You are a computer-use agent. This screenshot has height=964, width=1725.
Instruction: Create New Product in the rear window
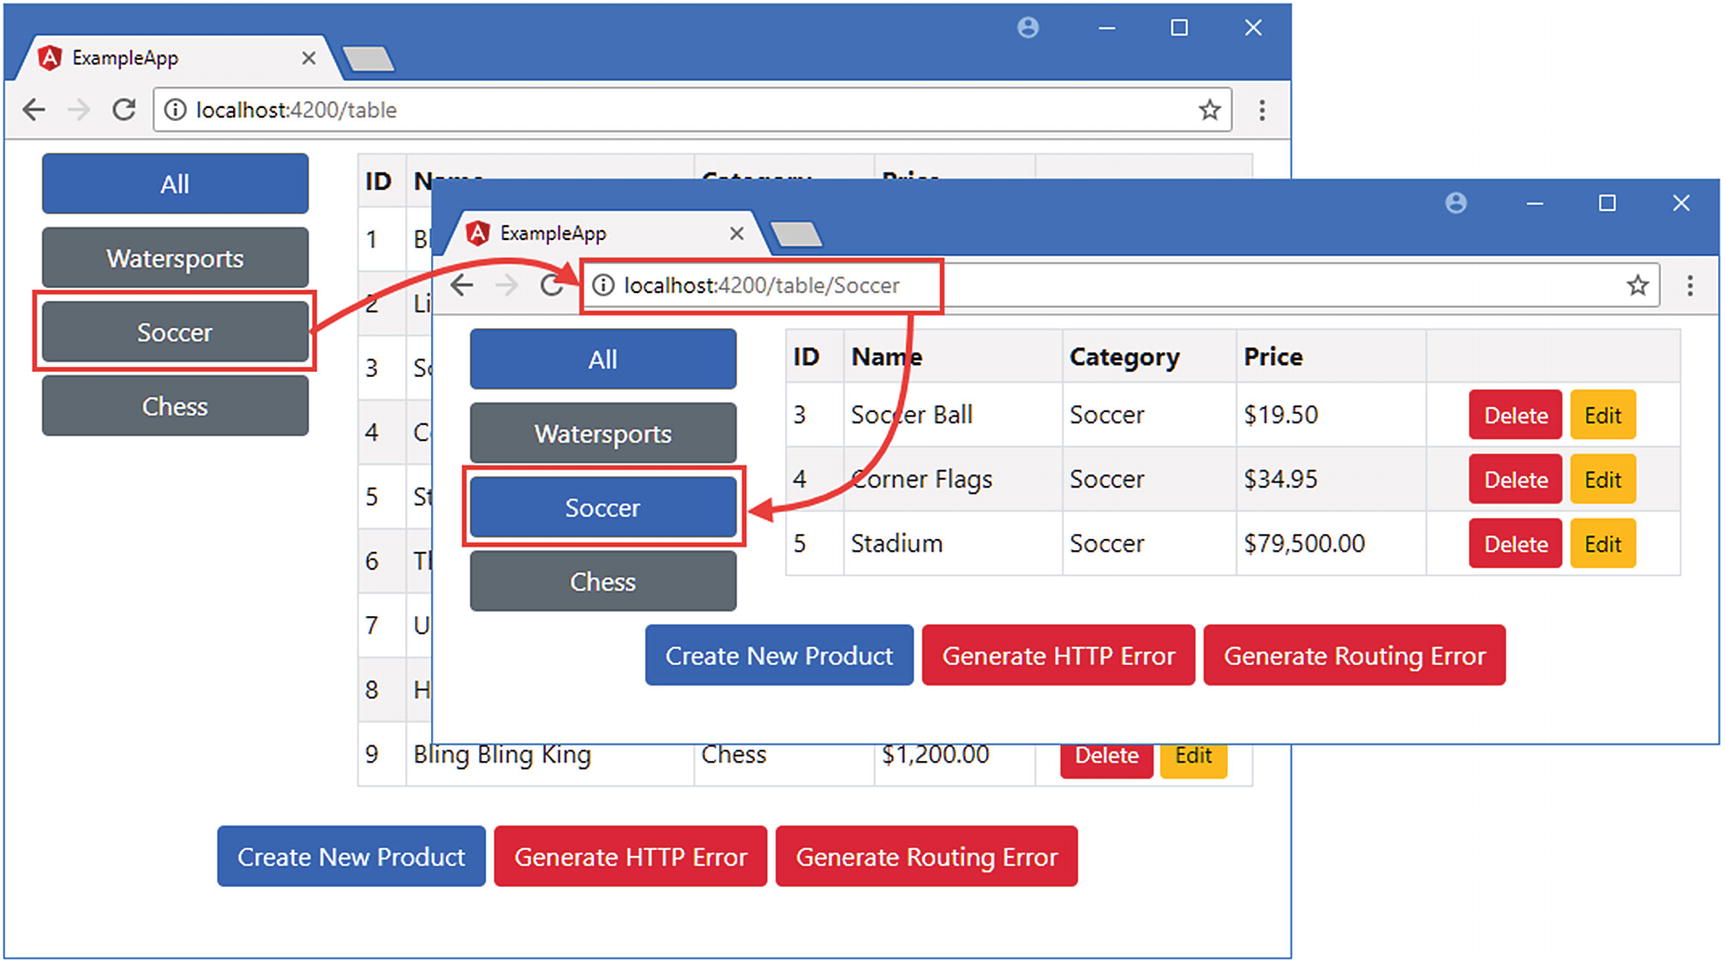[351, 856]
